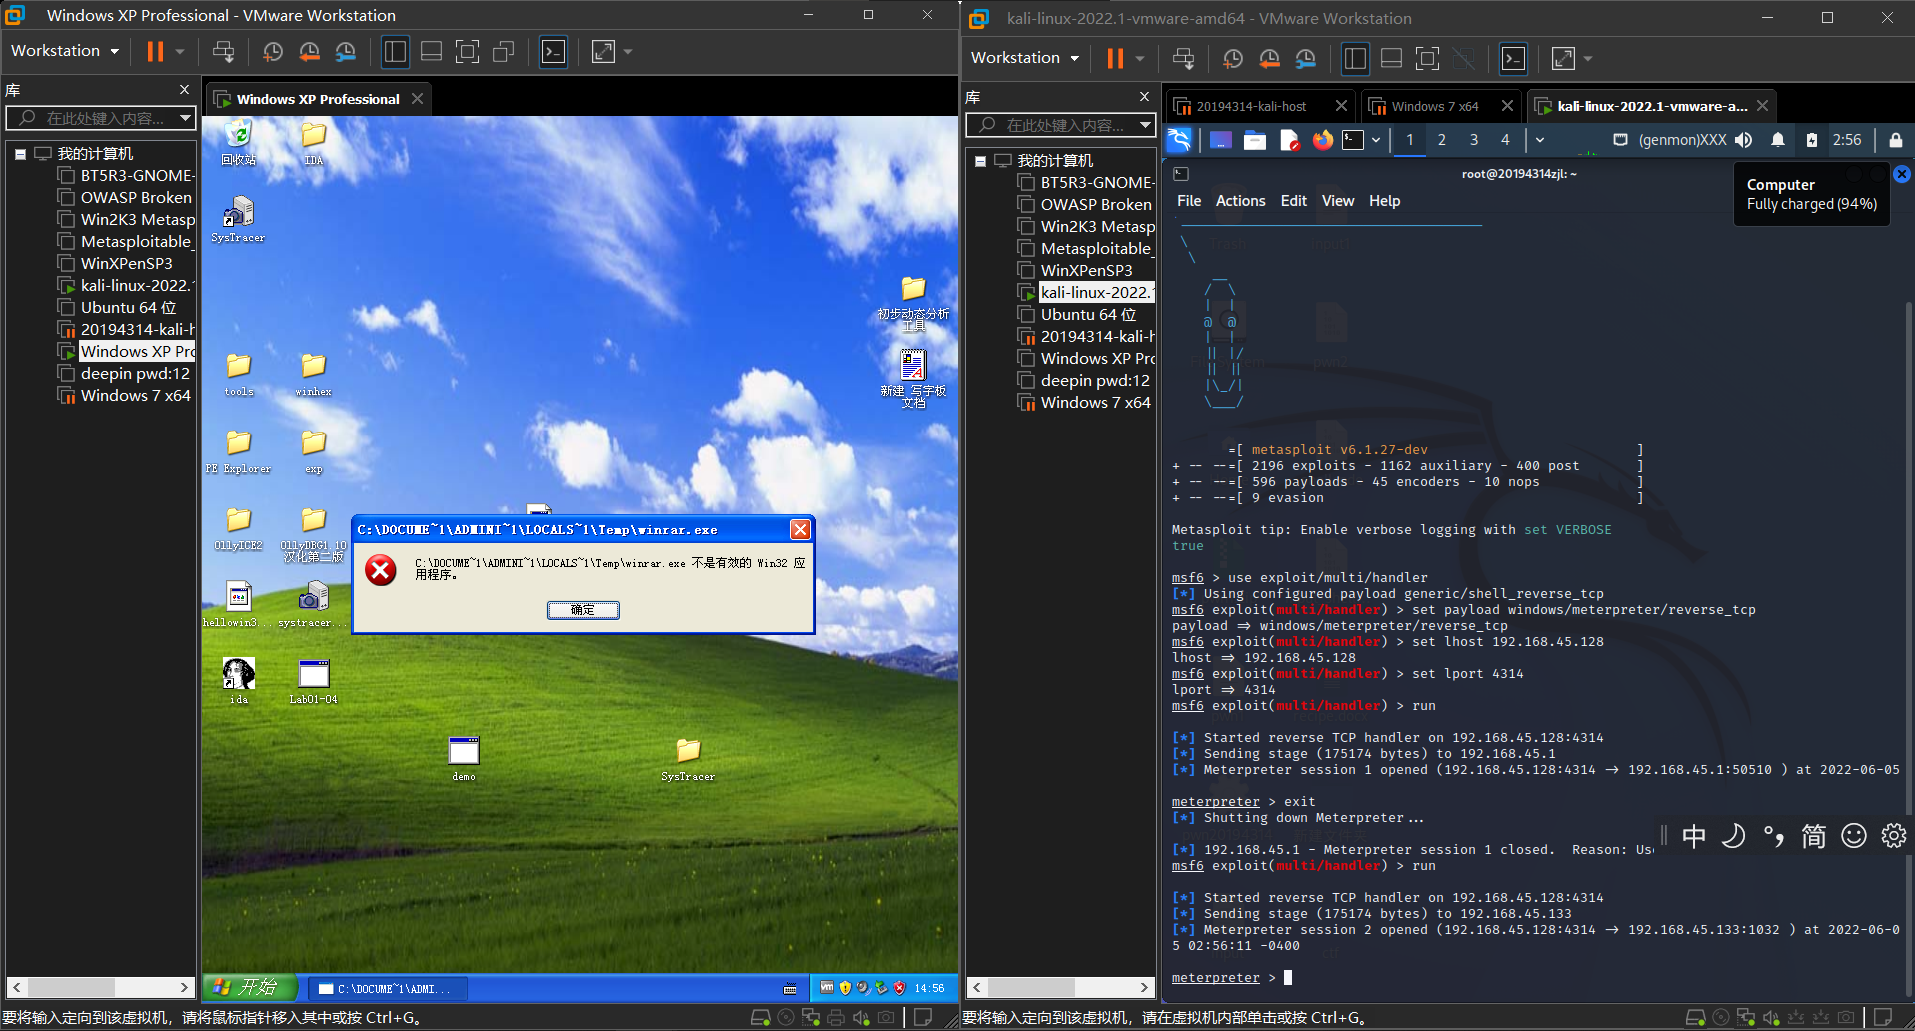1915x1031 pixels.
Task: Open the terminal File menu
Action: click(1189, 201)
